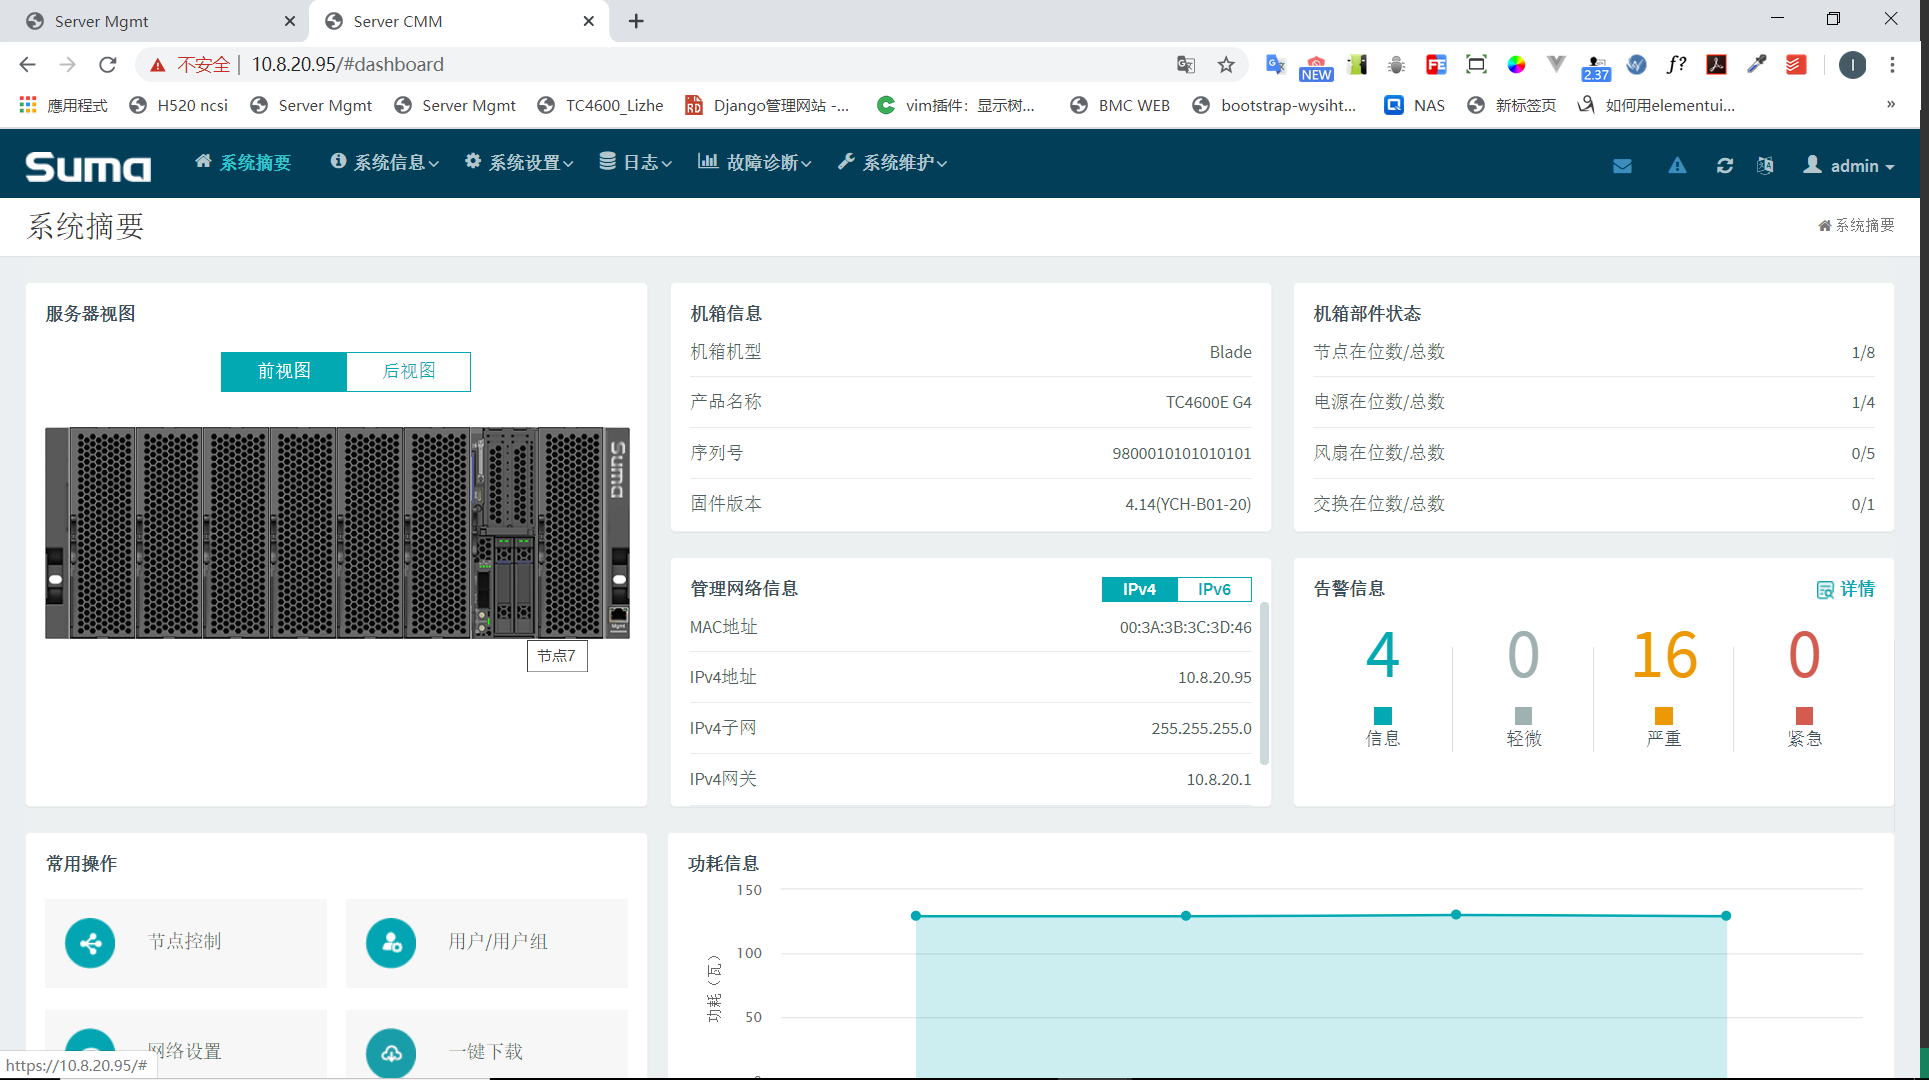The height and width of the screenshot is (1080, 1929).
Task: Open the 应用程式 apps grid icon
Action: point(28,105)
